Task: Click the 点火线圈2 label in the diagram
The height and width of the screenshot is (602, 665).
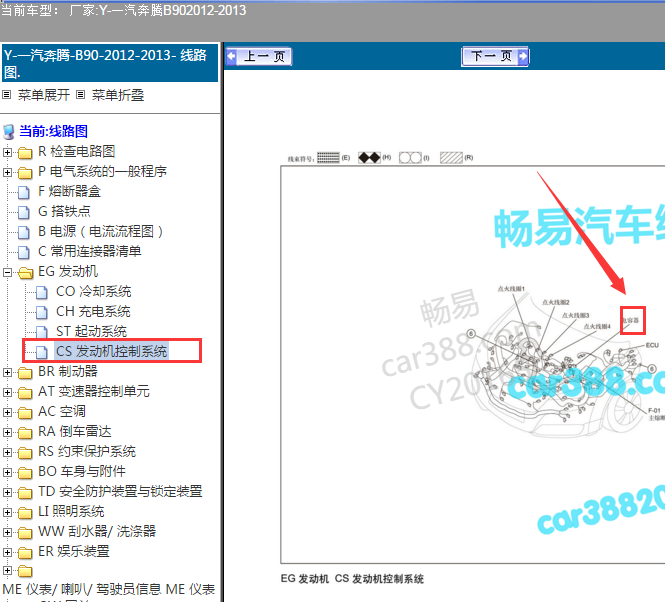Action: pyautogui.click(x=556, y=302)
